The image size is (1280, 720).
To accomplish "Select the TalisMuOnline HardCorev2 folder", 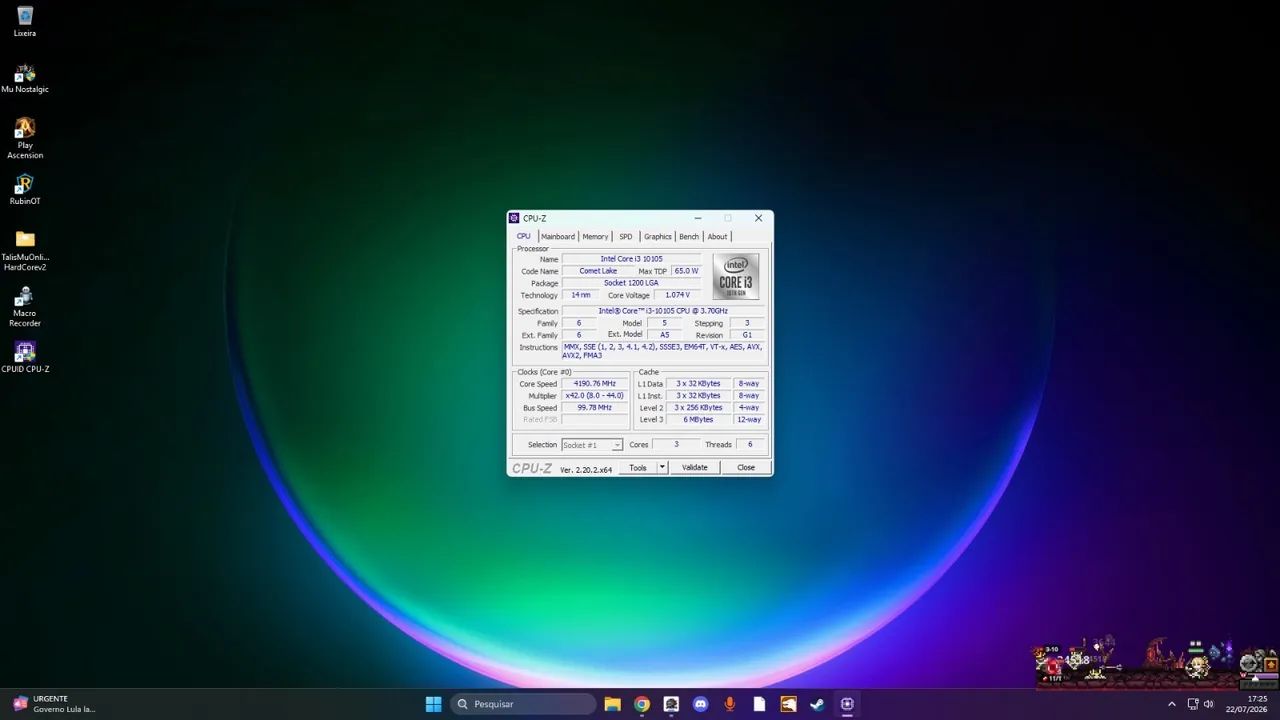I will (x=25, y=250).
